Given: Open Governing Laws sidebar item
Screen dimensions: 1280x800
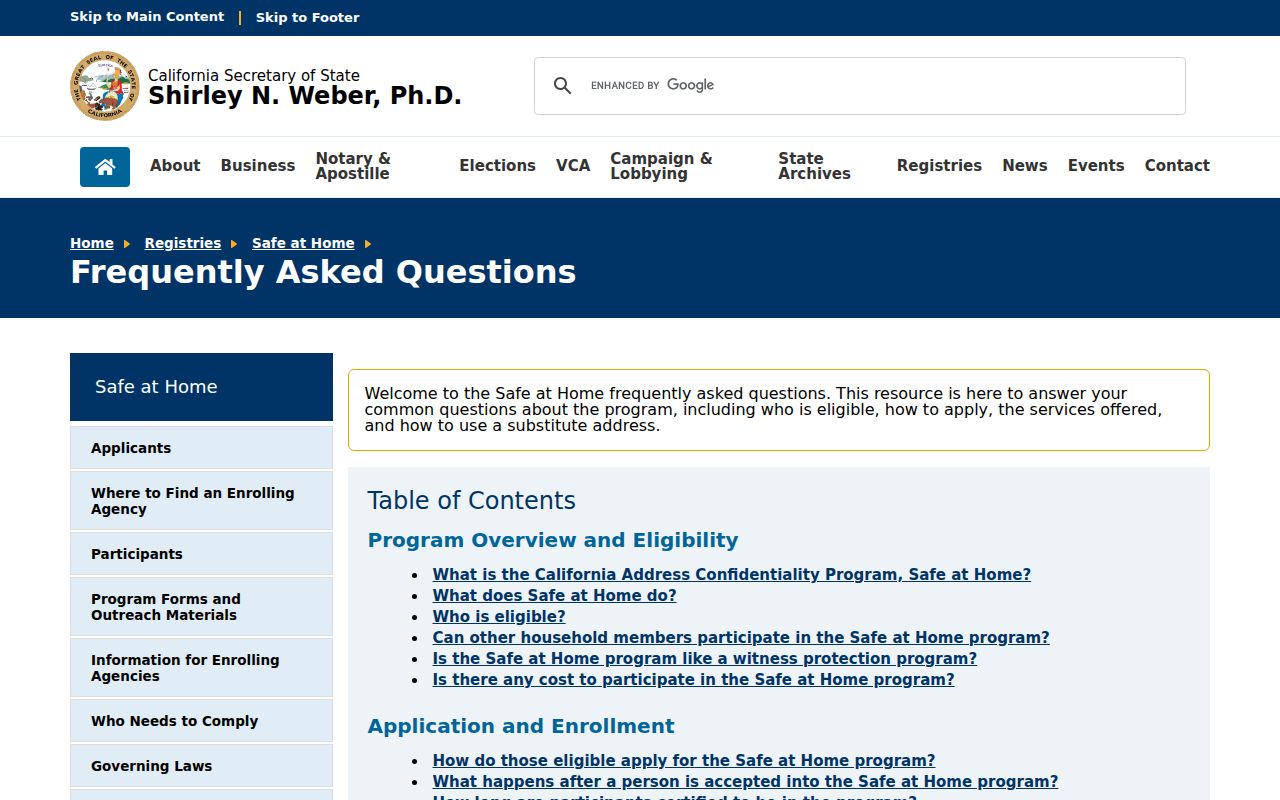Looking at the screenshot, I should click(x=201, y=766).
